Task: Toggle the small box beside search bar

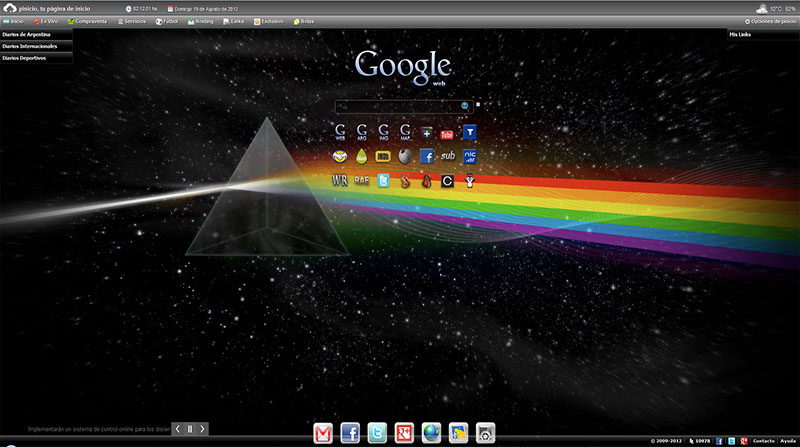Action: click(x=478, y=104)
